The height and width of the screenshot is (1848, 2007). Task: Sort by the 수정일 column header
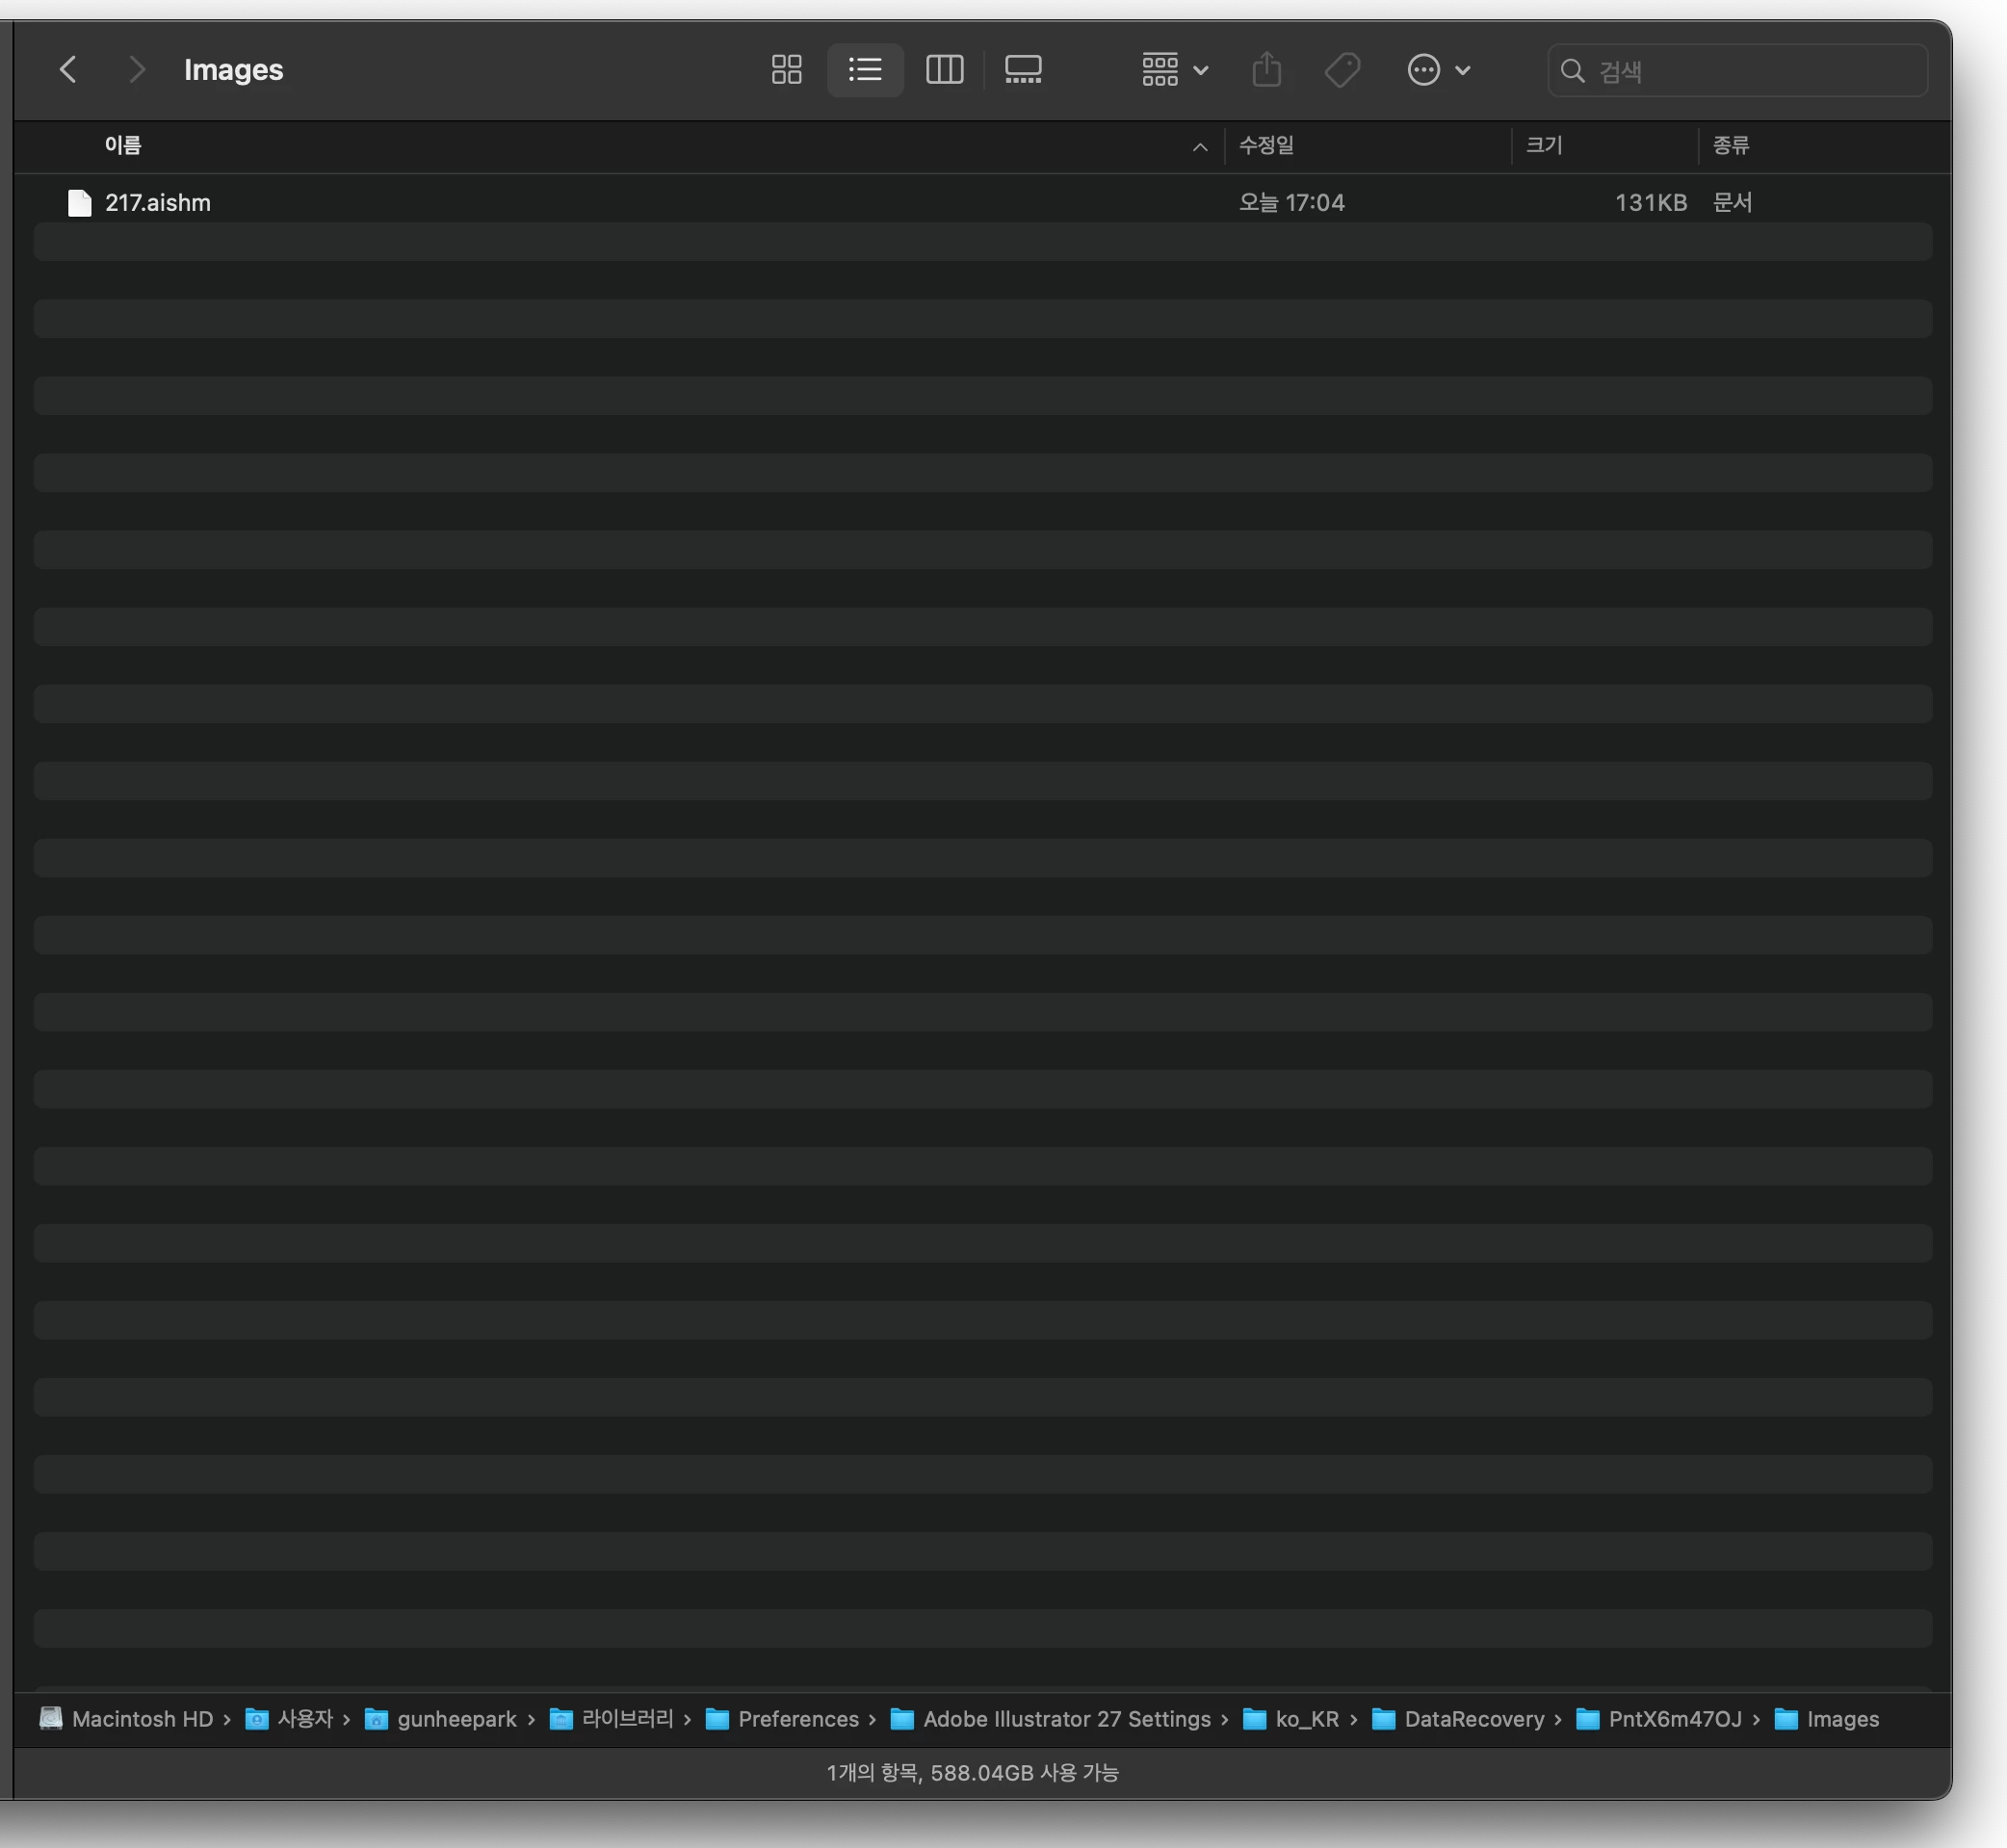pos(1266,146)
